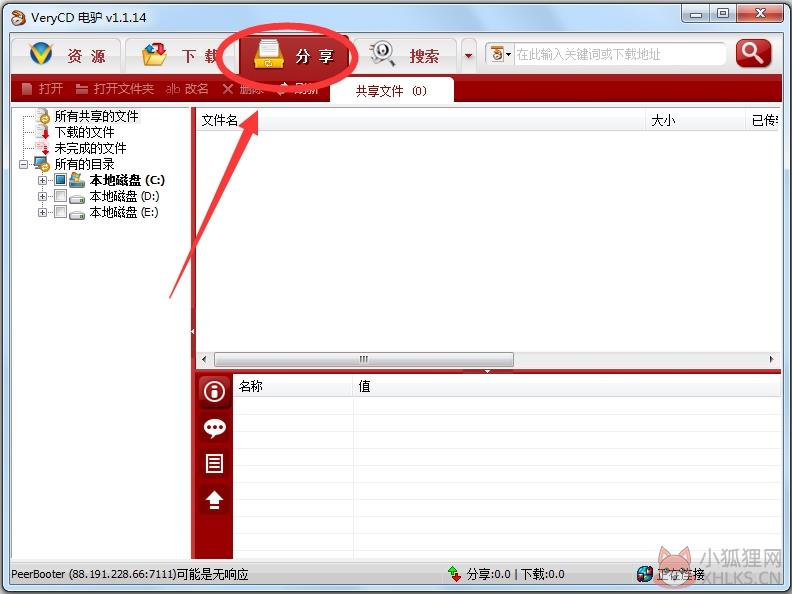Click the 未完成的文件 icon
This screenshot has width=792, height=594.
[x=42, y=147]
